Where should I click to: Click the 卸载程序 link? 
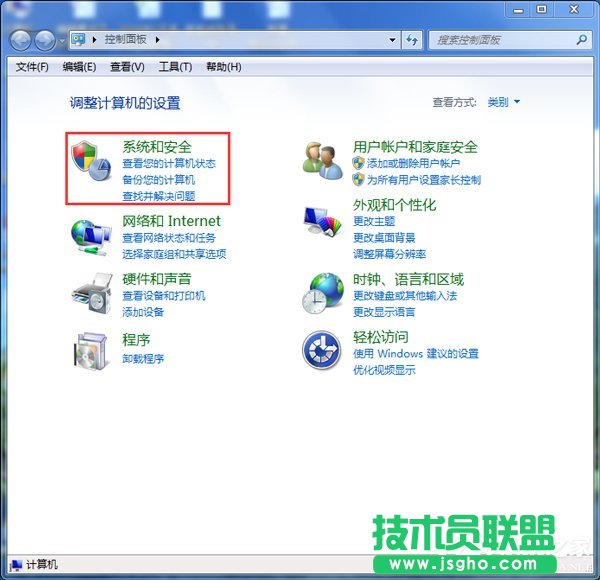143,358
